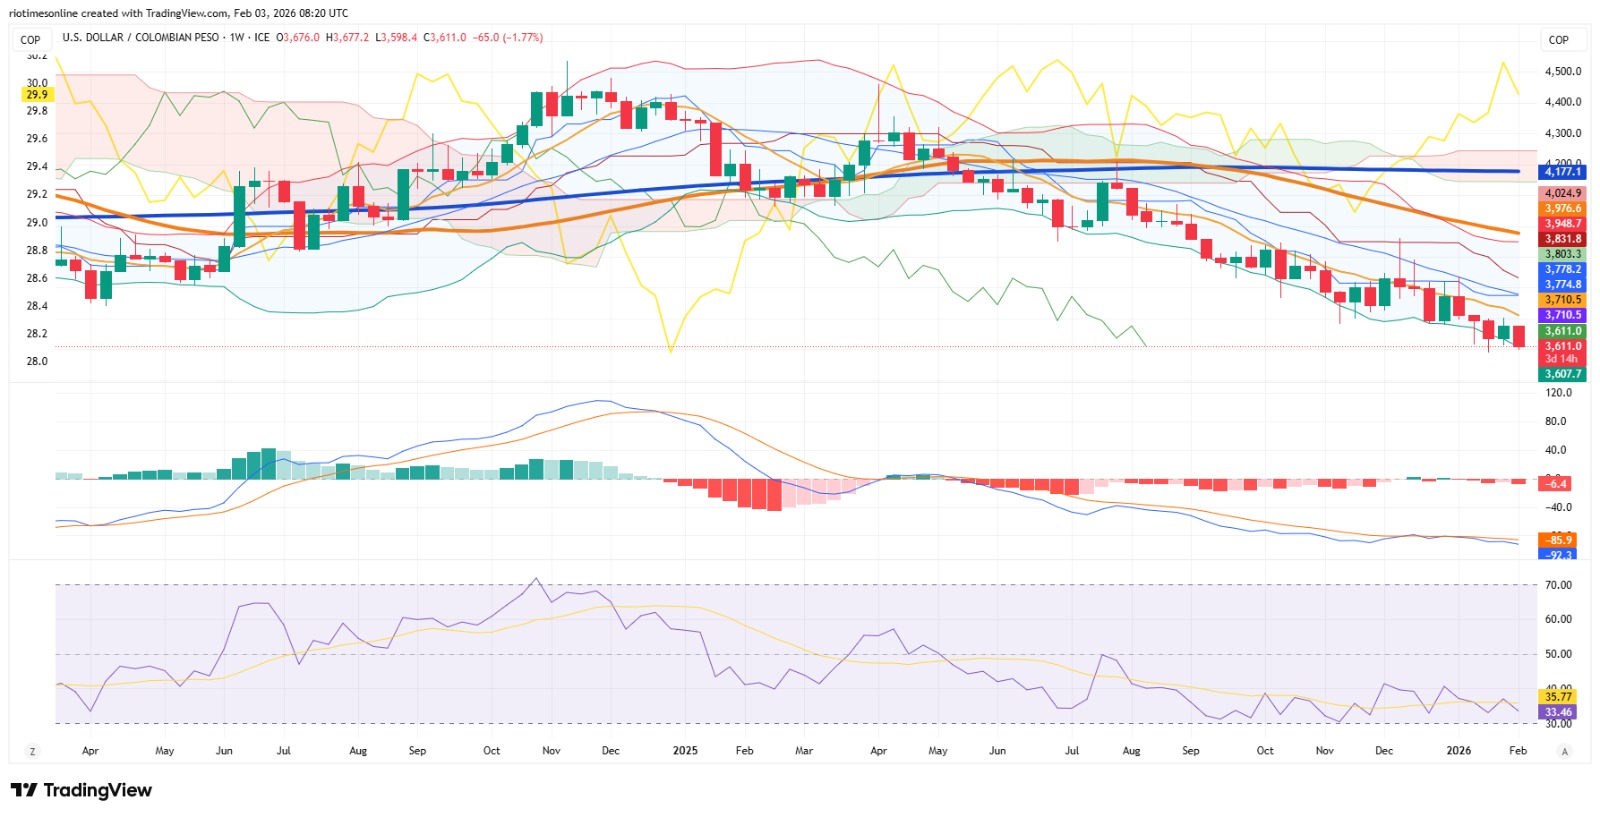Click the 29.4 tick on left scale
The image size is (1600, 817).
click(37, 166)
